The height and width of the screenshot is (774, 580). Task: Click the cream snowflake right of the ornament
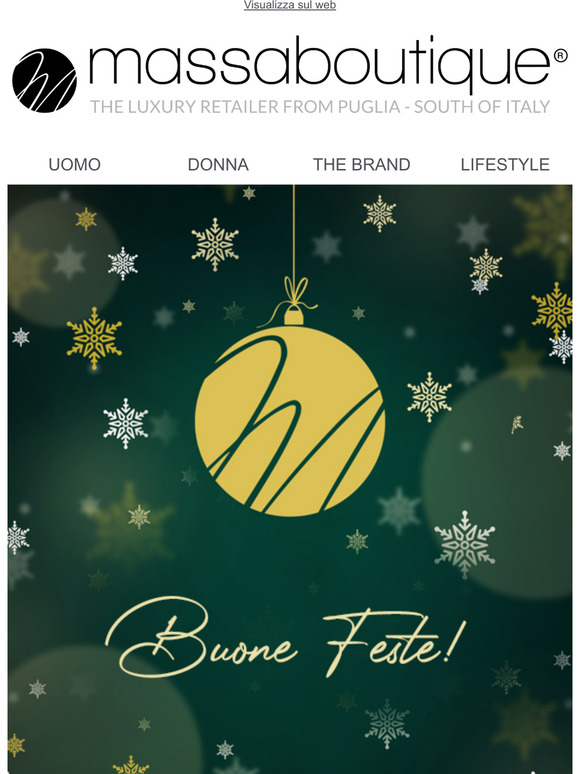pos(429,397)
